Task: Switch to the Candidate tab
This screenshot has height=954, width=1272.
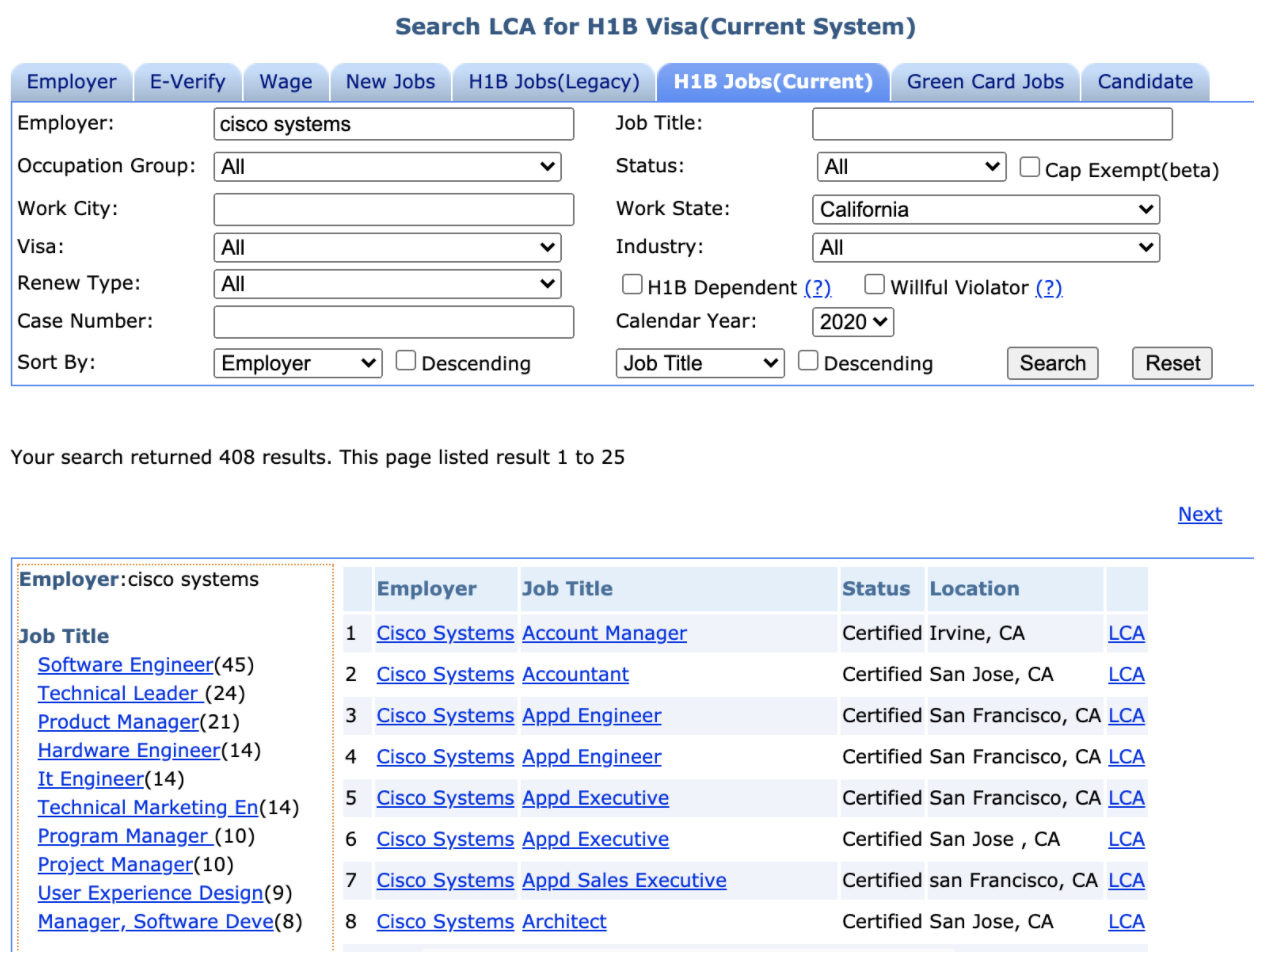Action: (1145, 82)
